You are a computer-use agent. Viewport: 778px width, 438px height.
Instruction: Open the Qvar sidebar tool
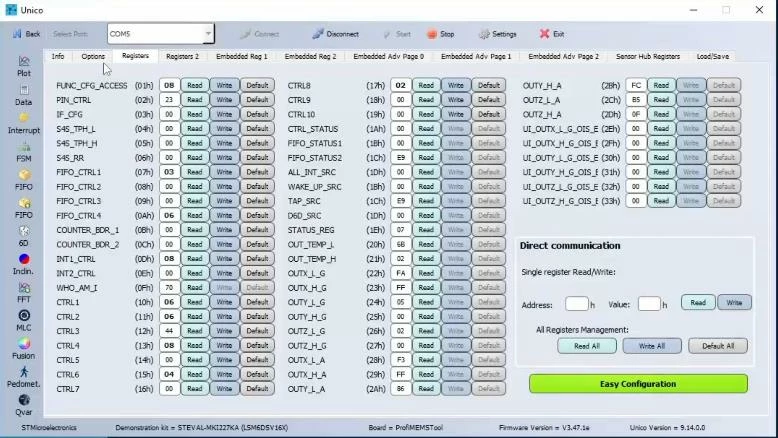pos(23,405)
